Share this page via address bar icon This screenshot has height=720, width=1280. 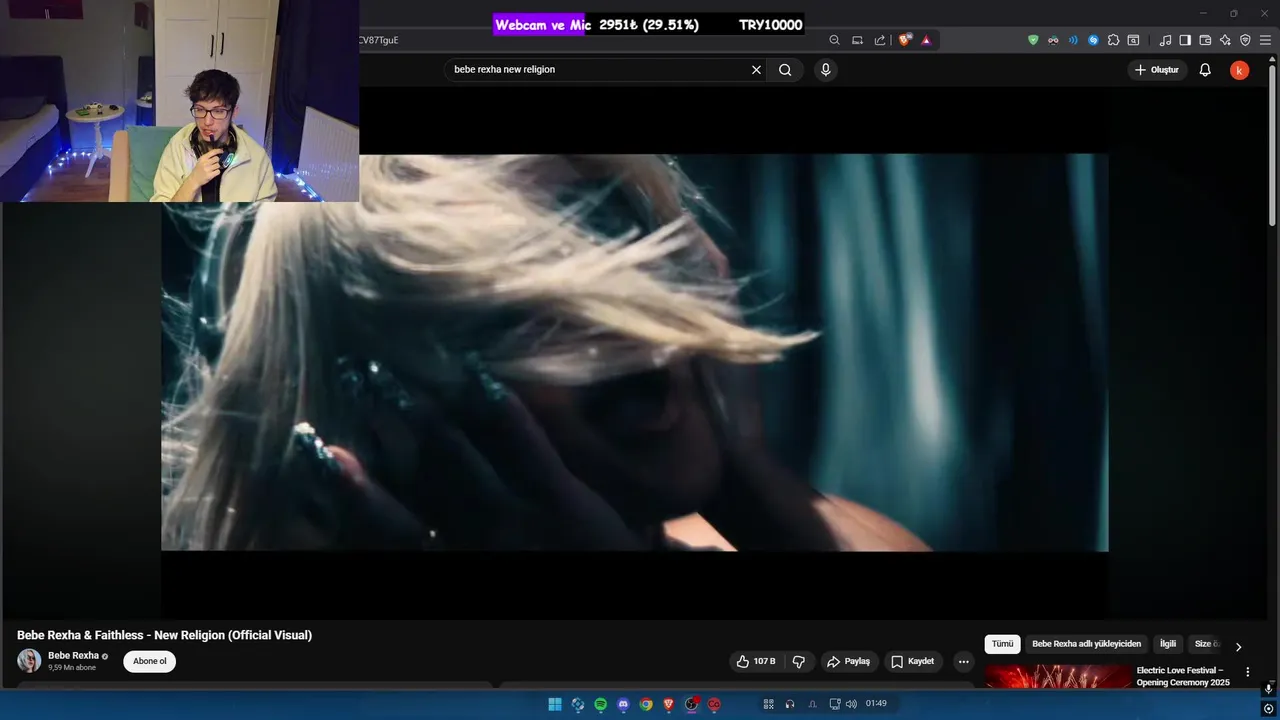880,40
